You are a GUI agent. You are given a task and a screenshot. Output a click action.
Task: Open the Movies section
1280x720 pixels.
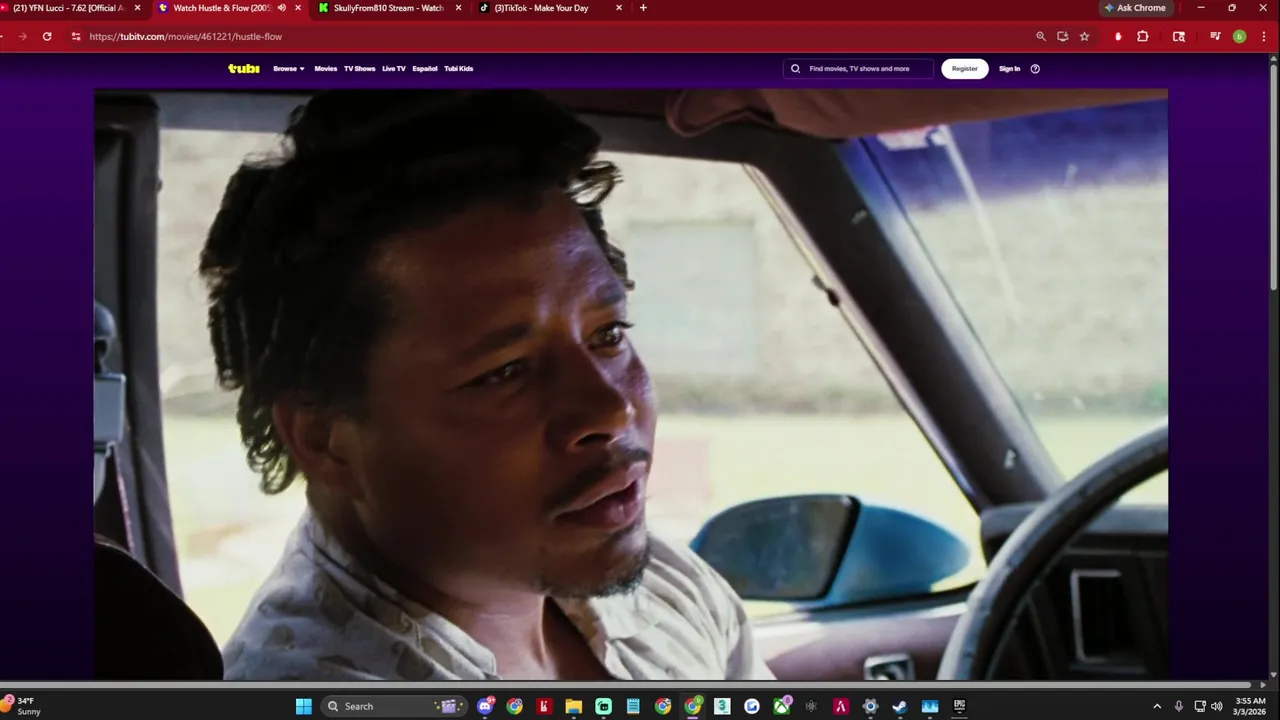326,69
